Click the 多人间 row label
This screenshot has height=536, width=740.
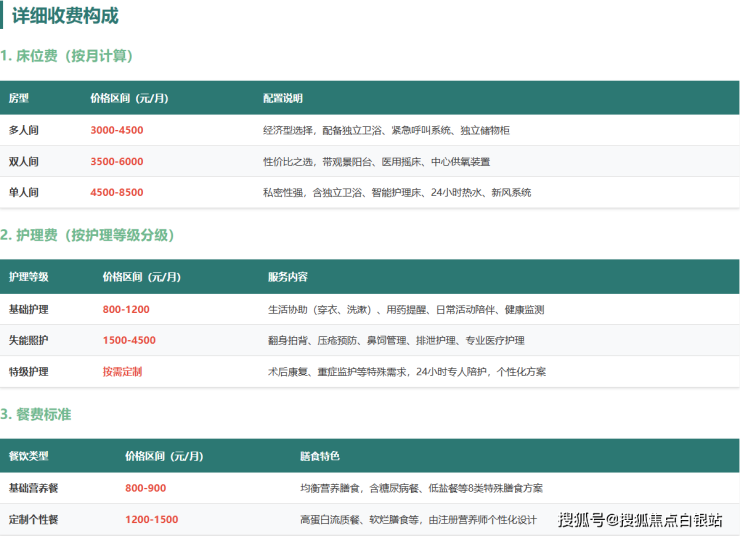click(24, 130)
